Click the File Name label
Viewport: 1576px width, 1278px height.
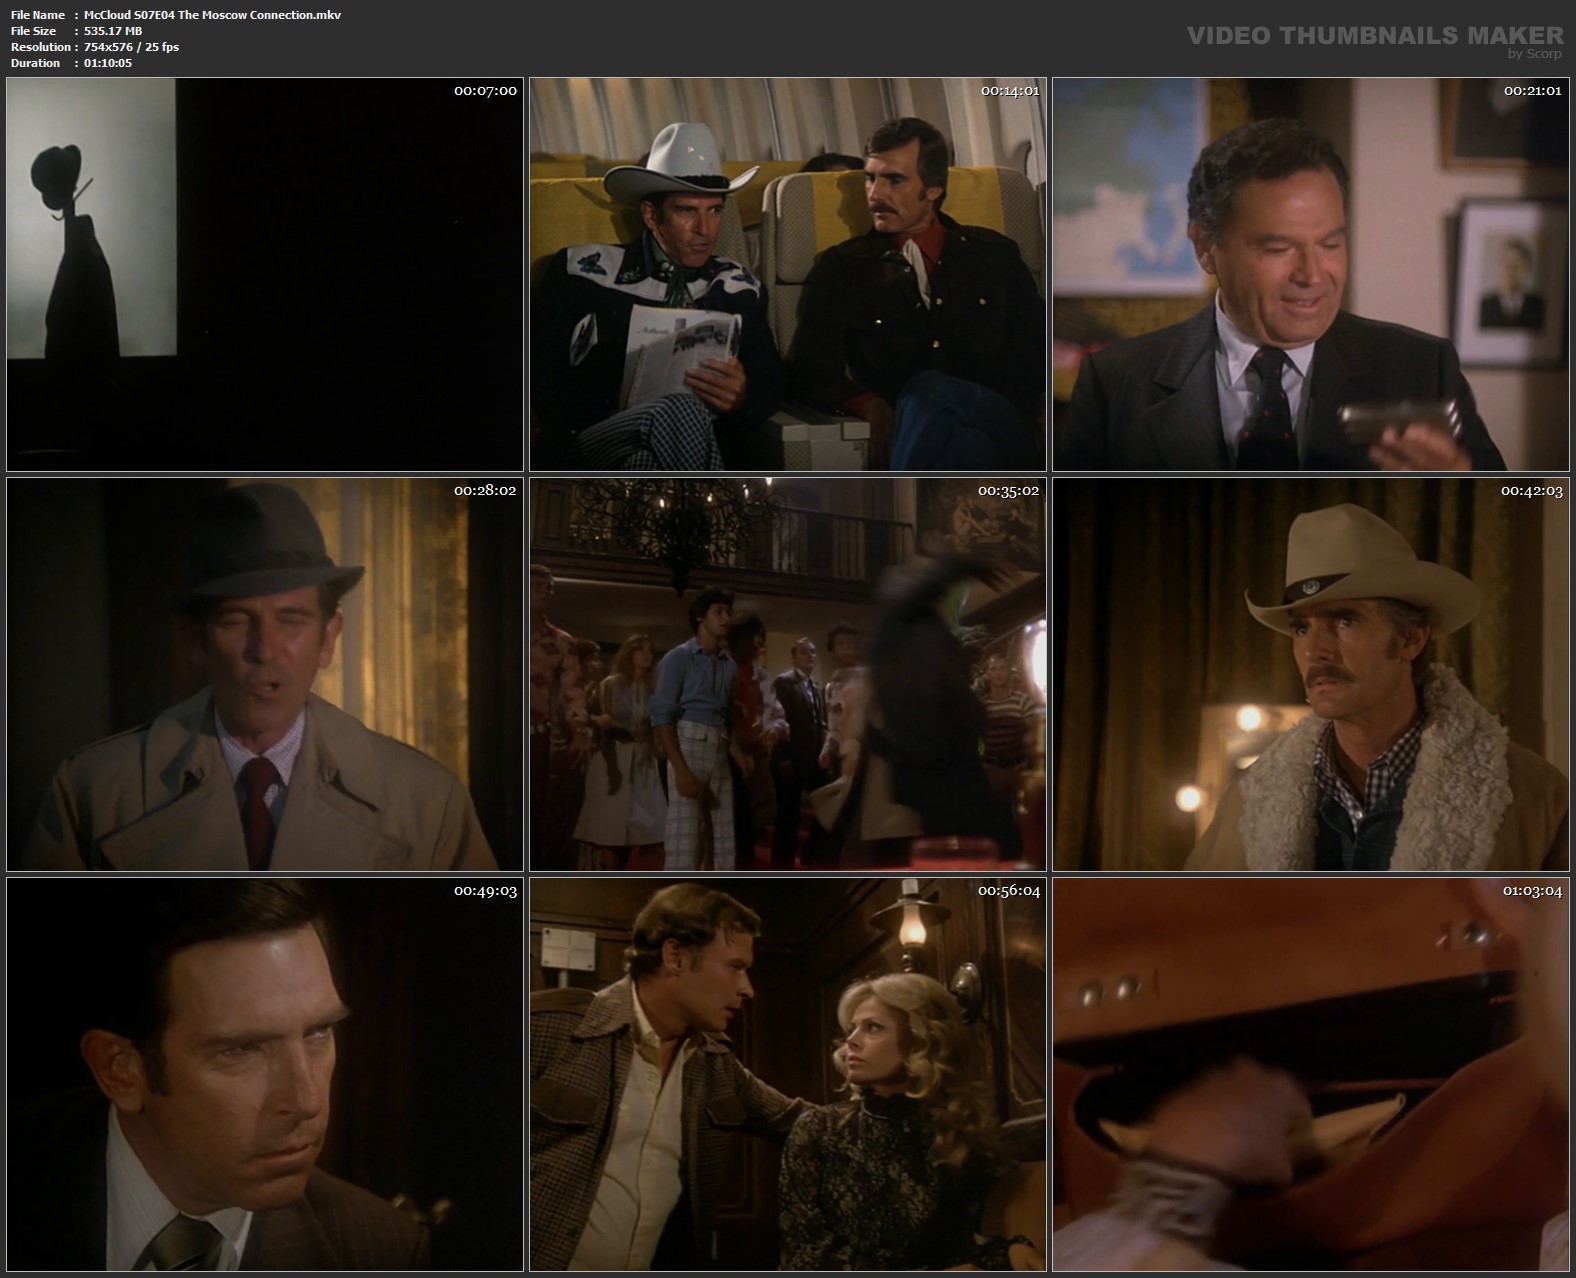pos(38,15)
